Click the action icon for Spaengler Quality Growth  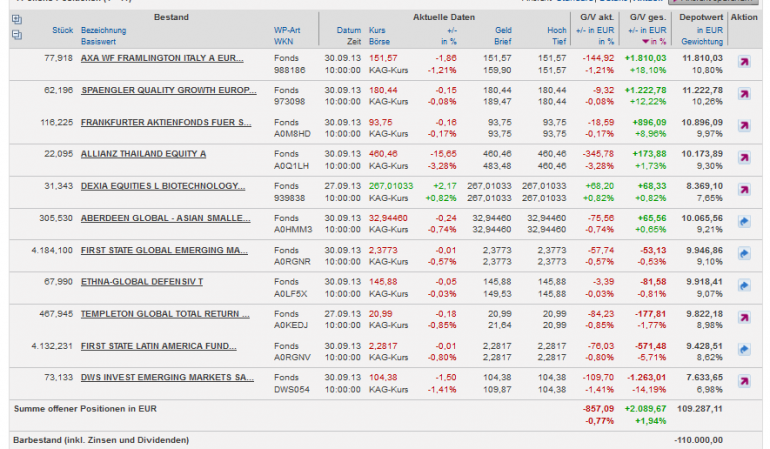[x=743, y=94]
